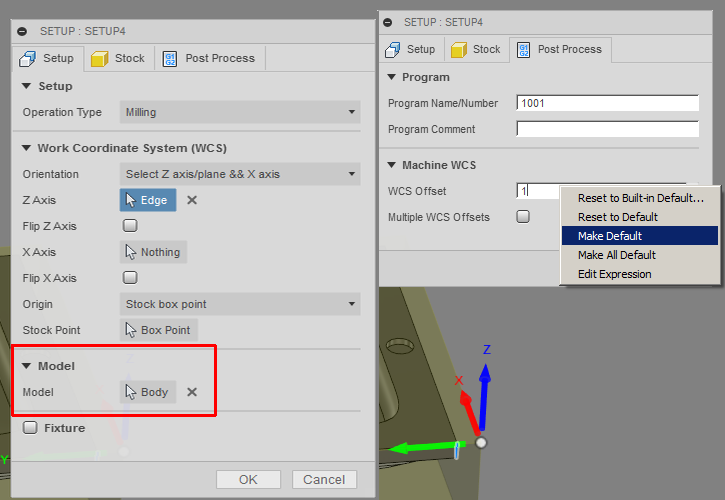Click the Program Name/Number field
The height and width of the screenshot is (500, 725).
pos(608,103)
